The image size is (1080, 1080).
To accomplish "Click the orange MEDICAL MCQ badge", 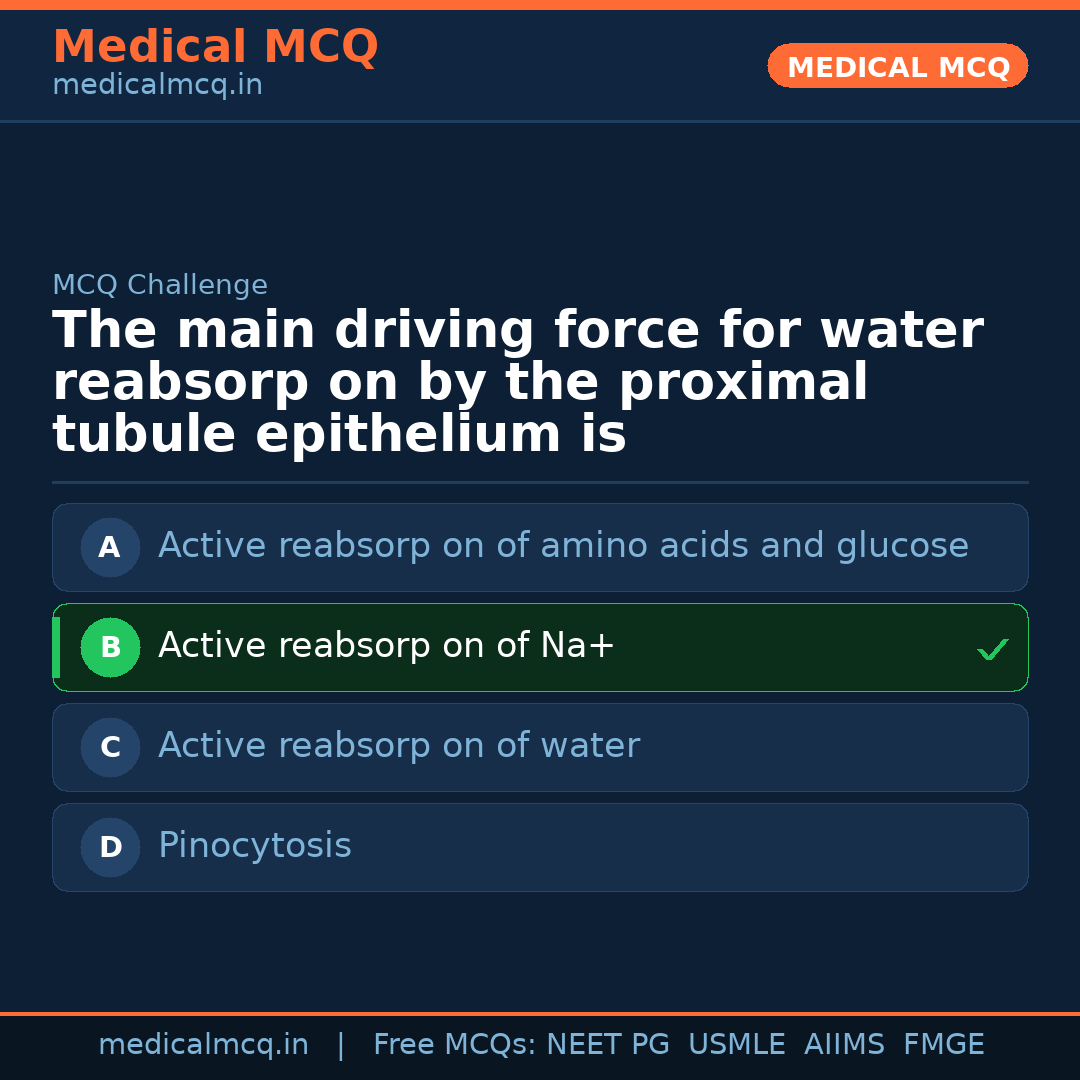I will pos(897,67).
